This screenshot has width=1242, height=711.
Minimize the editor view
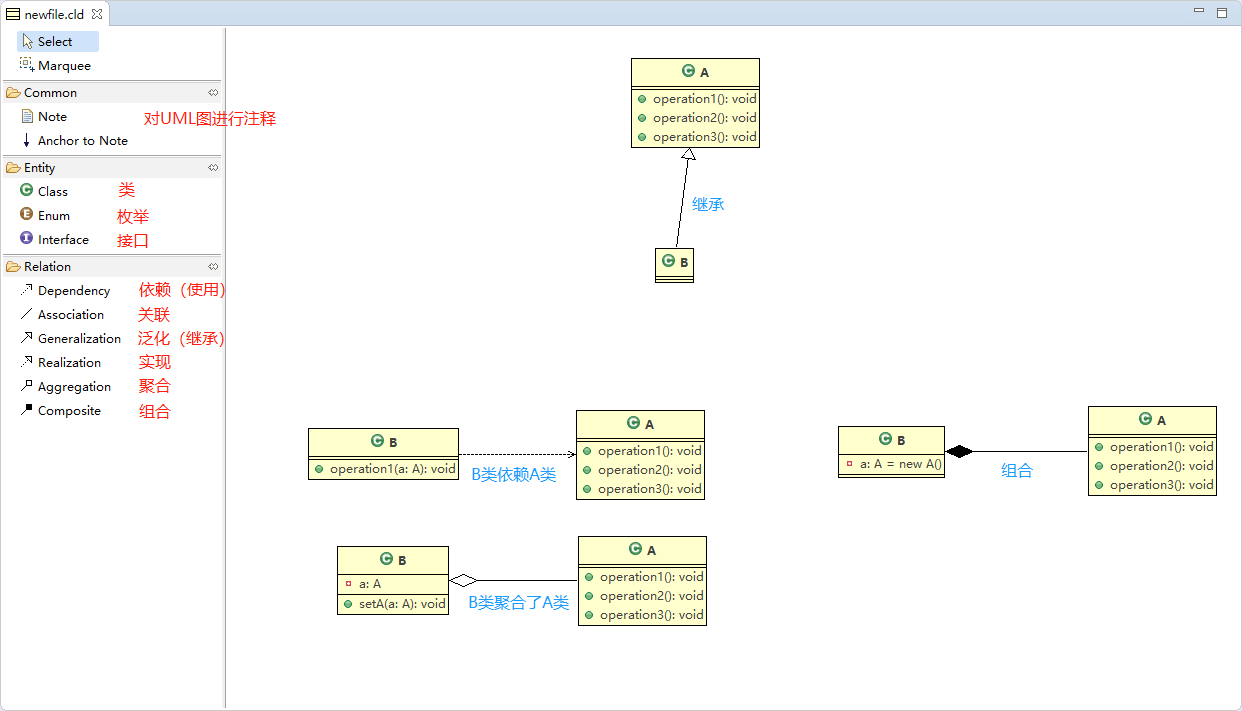tap(1199, 11)
